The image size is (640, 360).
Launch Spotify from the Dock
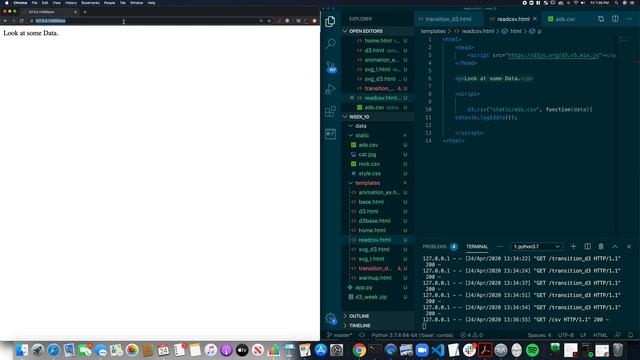[x=532, y=350]
